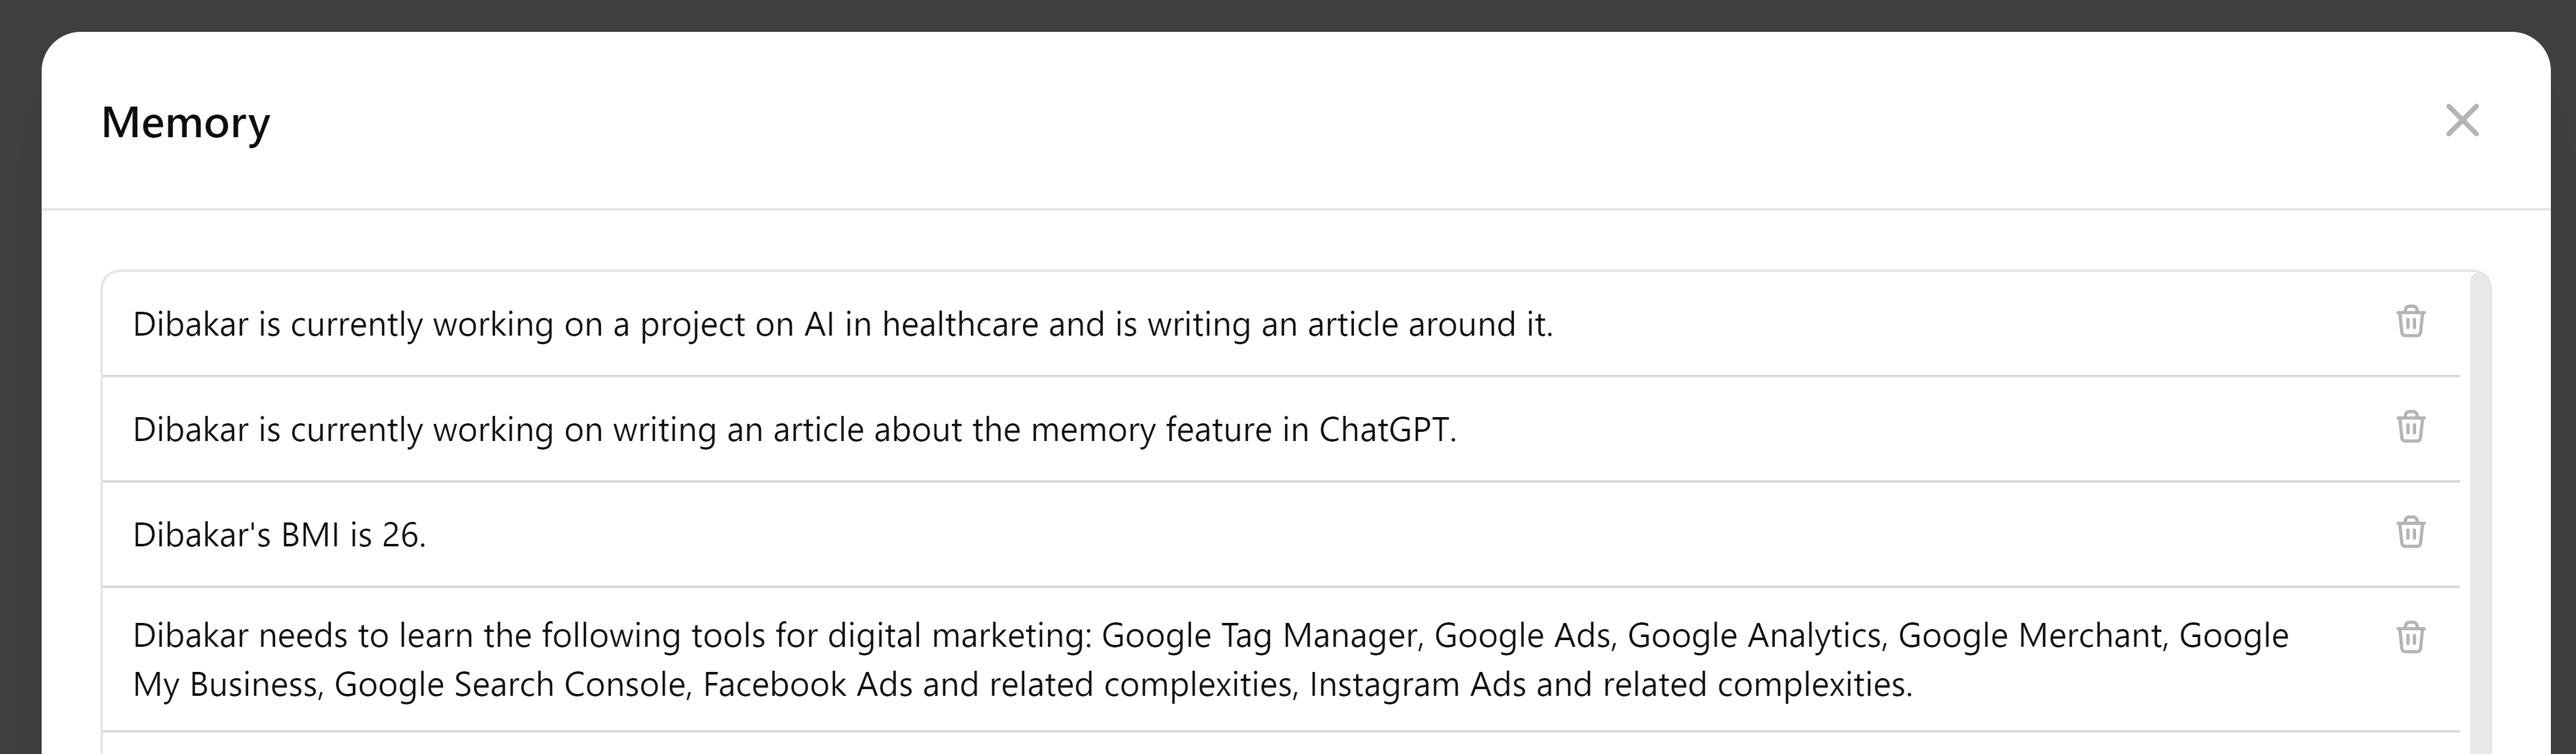Viewport: 2576px width, 754px height.
Task: Select the AI in healthcare project memory text
Action: point(842,325)
